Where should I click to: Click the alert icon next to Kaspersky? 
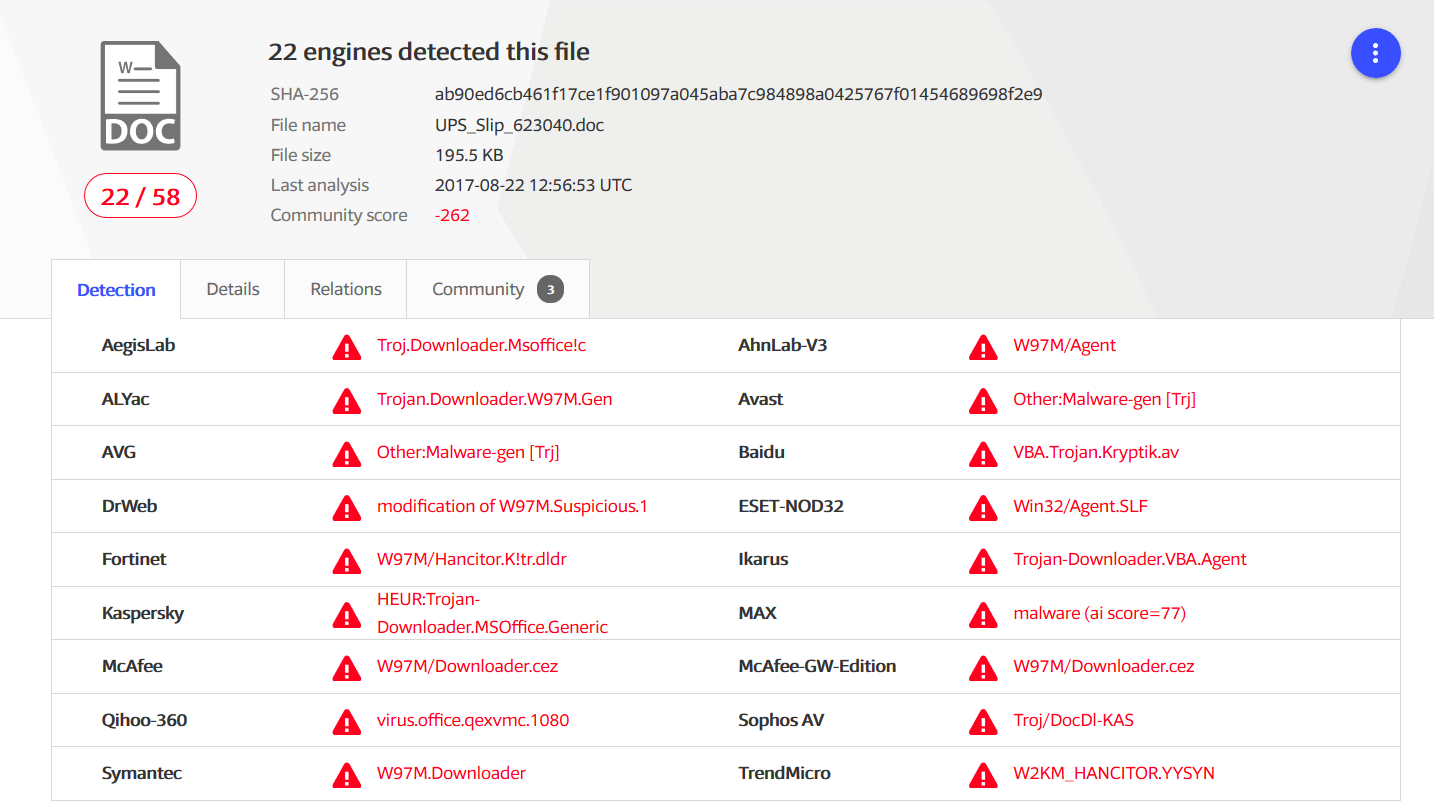pyautogui.click(x=346, y=614)
